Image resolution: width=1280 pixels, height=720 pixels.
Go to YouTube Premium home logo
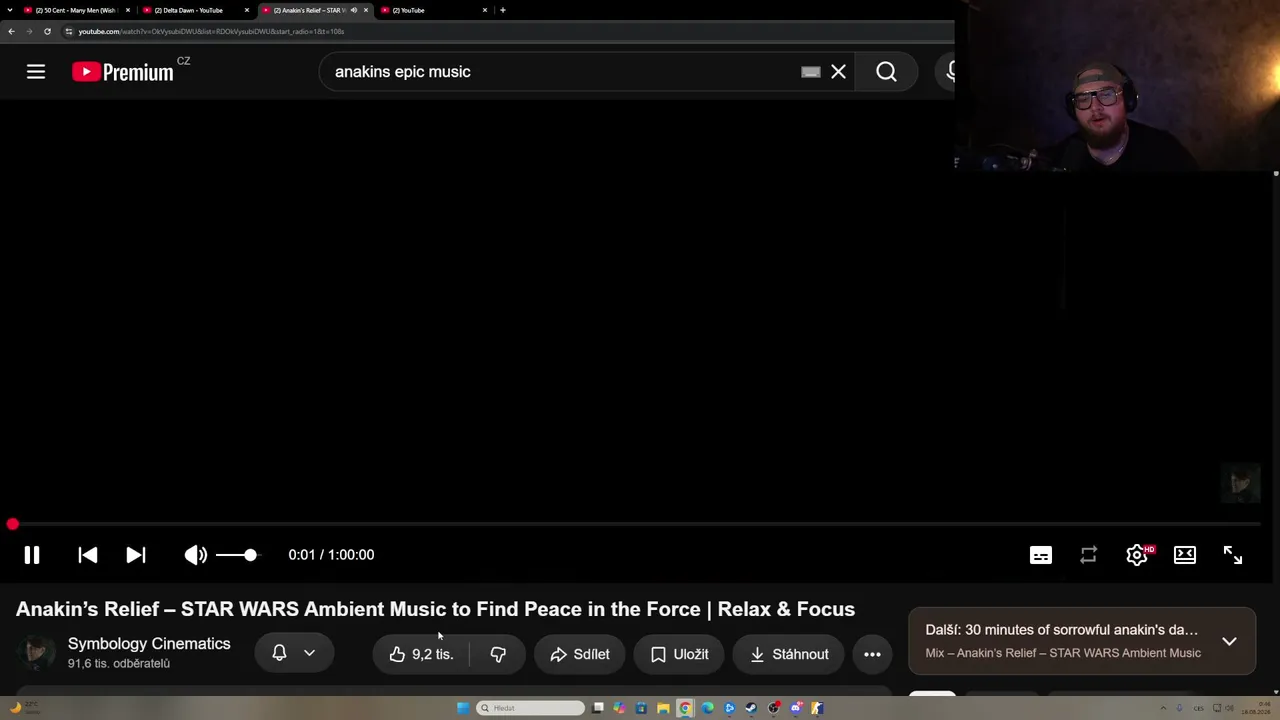(x=124, y=72)
